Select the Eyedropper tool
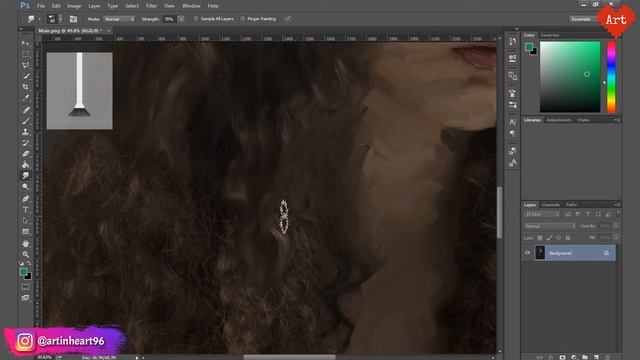640x360 pixels. click(x=25, y=98)
